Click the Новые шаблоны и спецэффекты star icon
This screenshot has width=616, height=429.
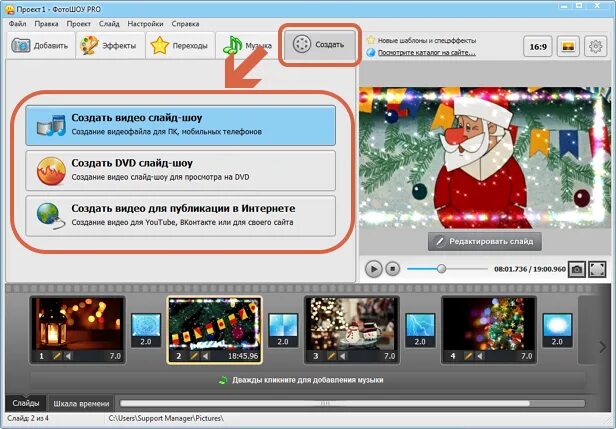coord(371,40)
